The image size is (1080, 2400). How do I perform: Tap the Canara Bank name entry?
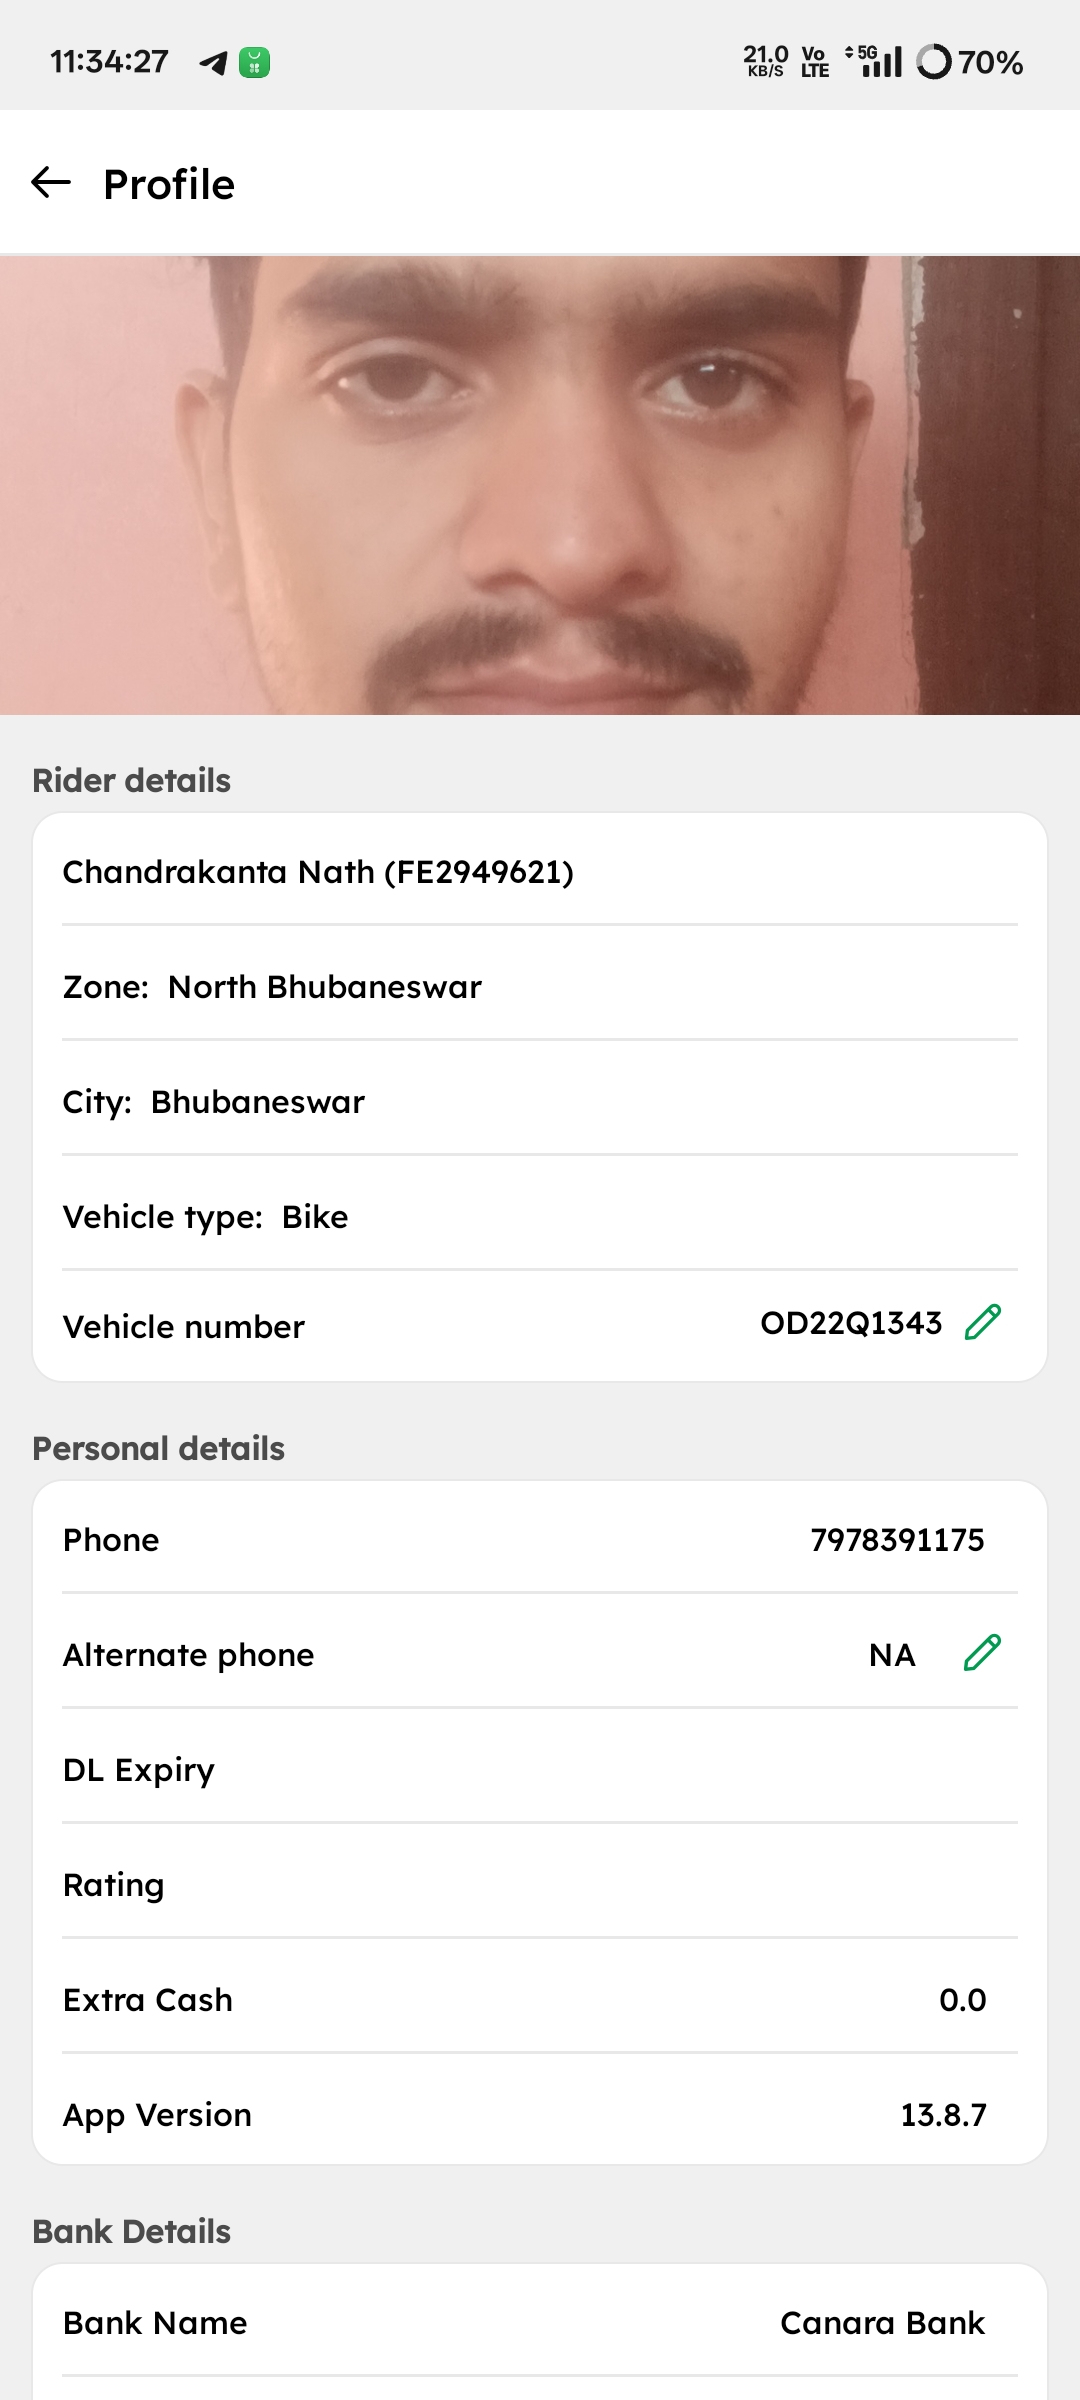(x=882, y=2323)
